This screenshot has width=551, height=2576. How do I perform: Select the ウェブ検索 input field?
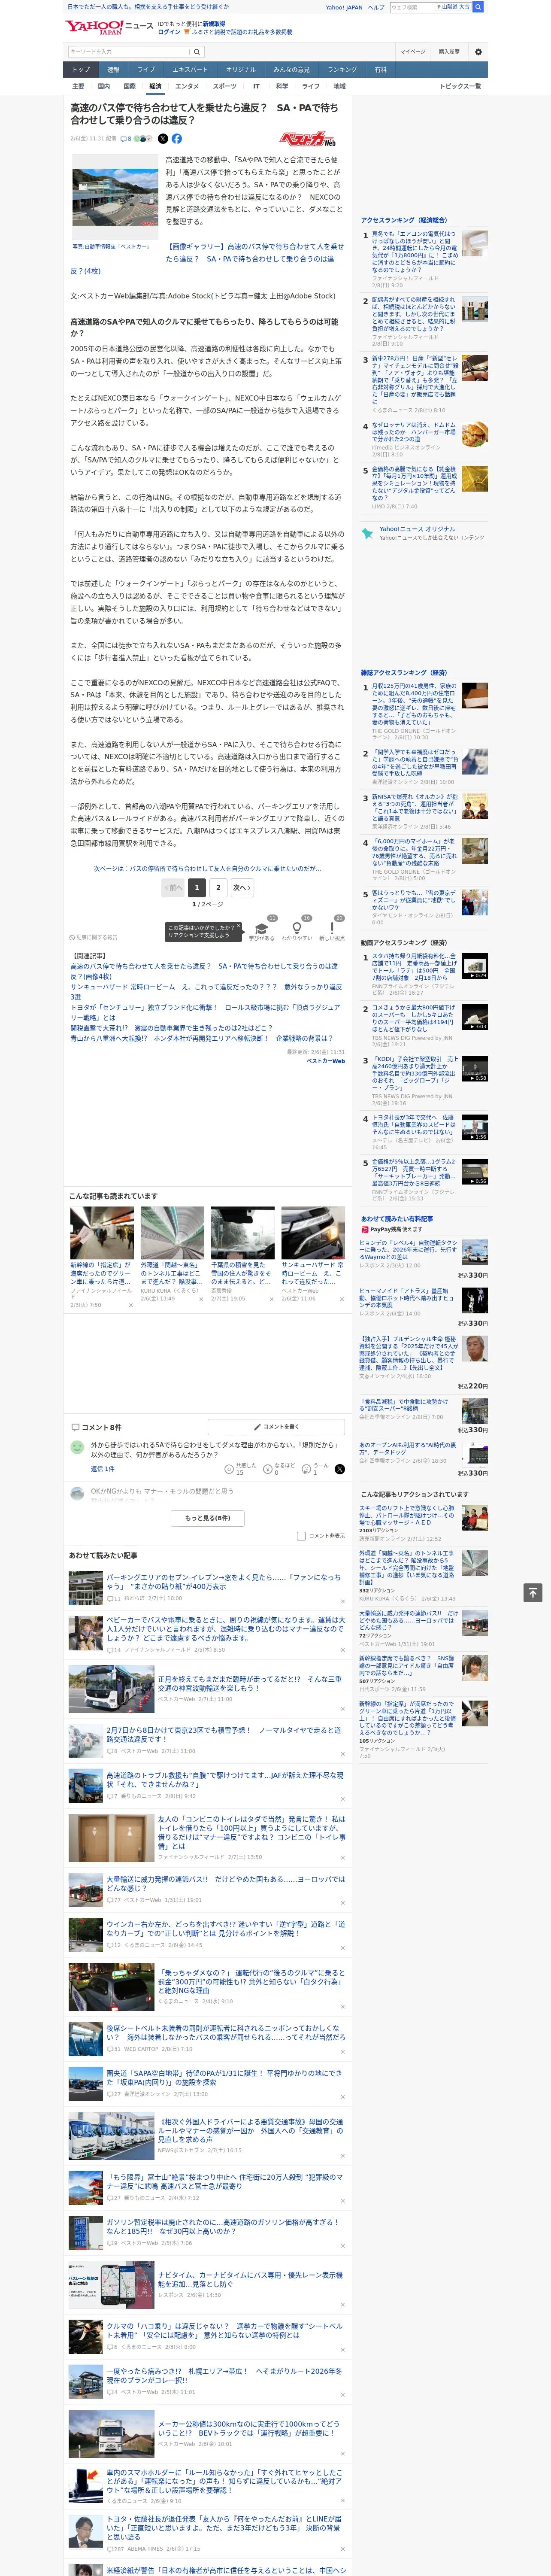[x=412, y=7]
